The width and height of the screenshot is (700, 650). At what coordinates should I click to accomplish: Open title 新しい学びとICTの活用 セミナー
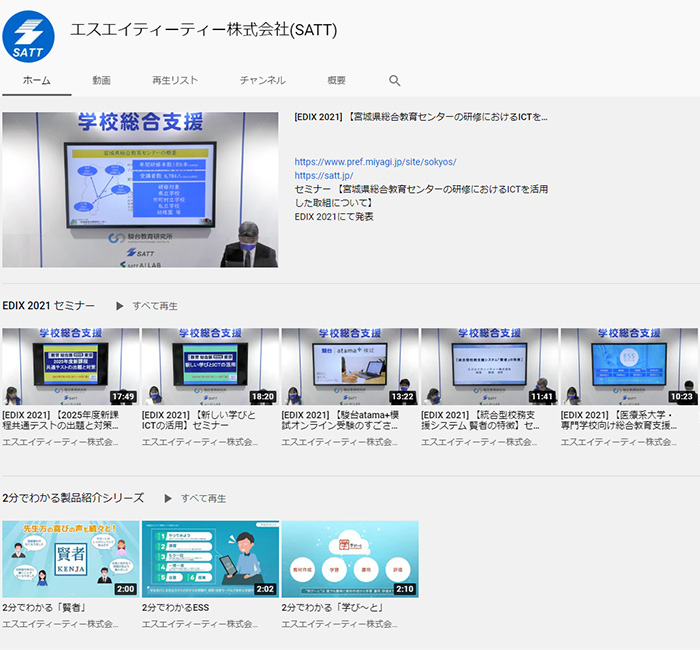pos(199,421)
